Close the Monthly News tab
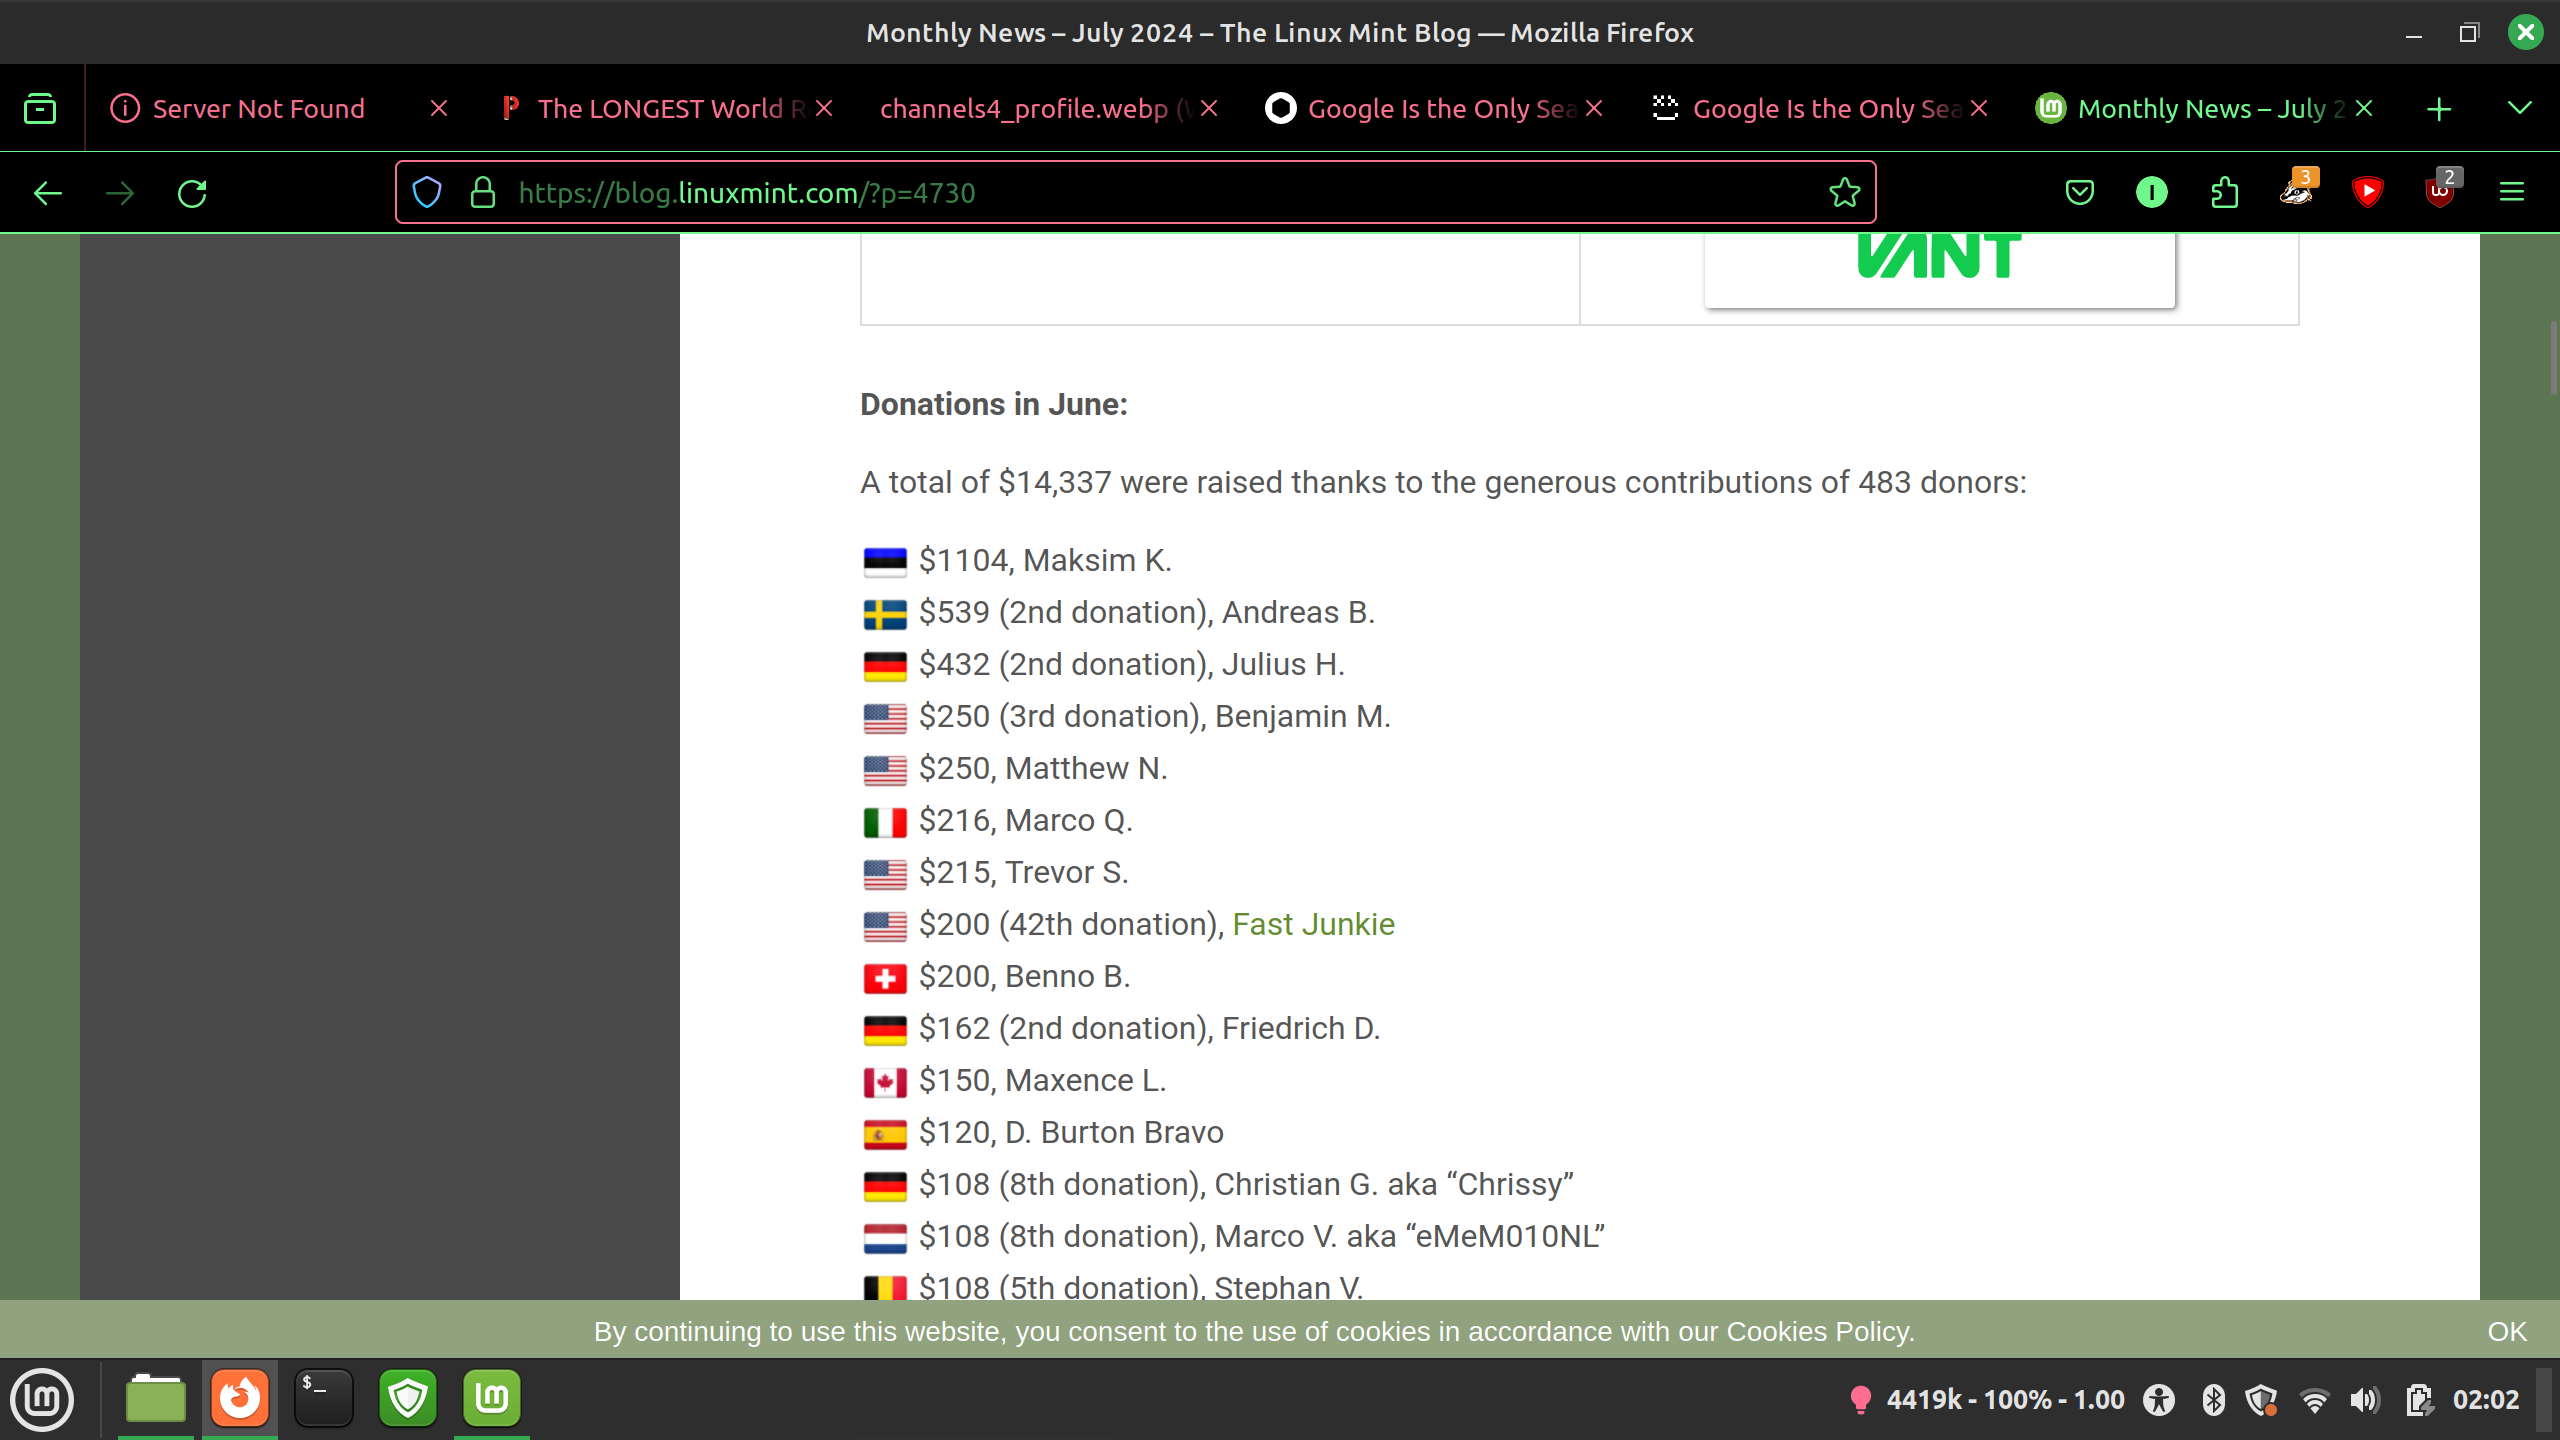2560x1440 pixels. click(2364, 108)
